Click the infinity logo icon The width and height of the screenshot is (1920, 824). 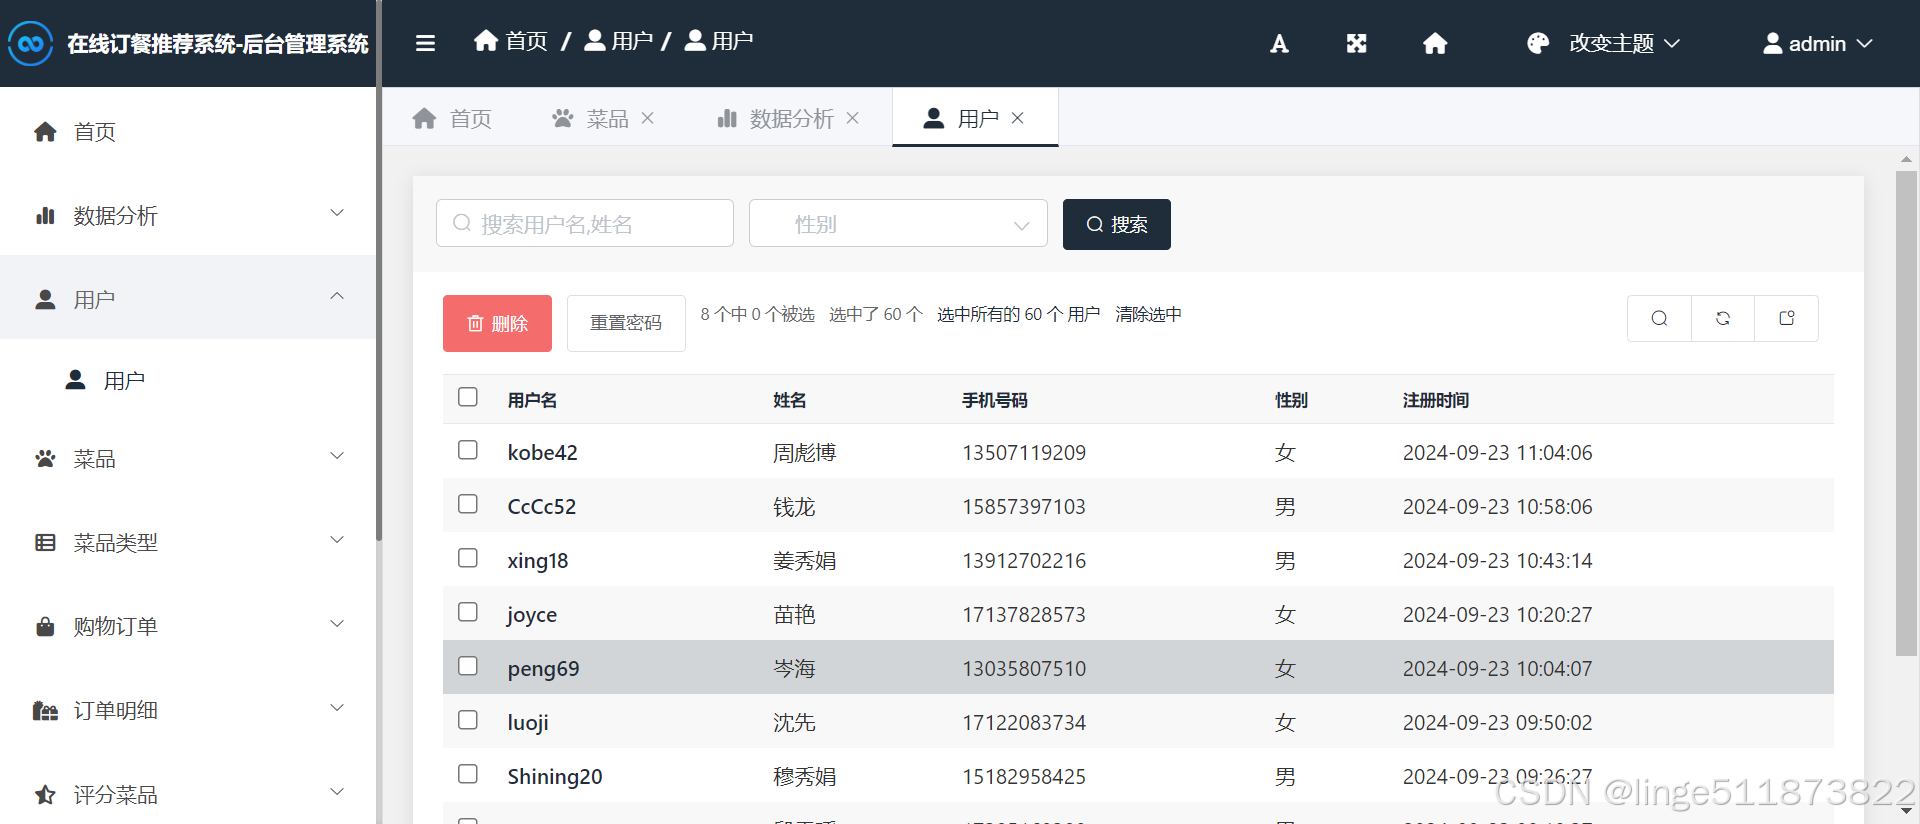pyautogui.click(x=31, y=43)
